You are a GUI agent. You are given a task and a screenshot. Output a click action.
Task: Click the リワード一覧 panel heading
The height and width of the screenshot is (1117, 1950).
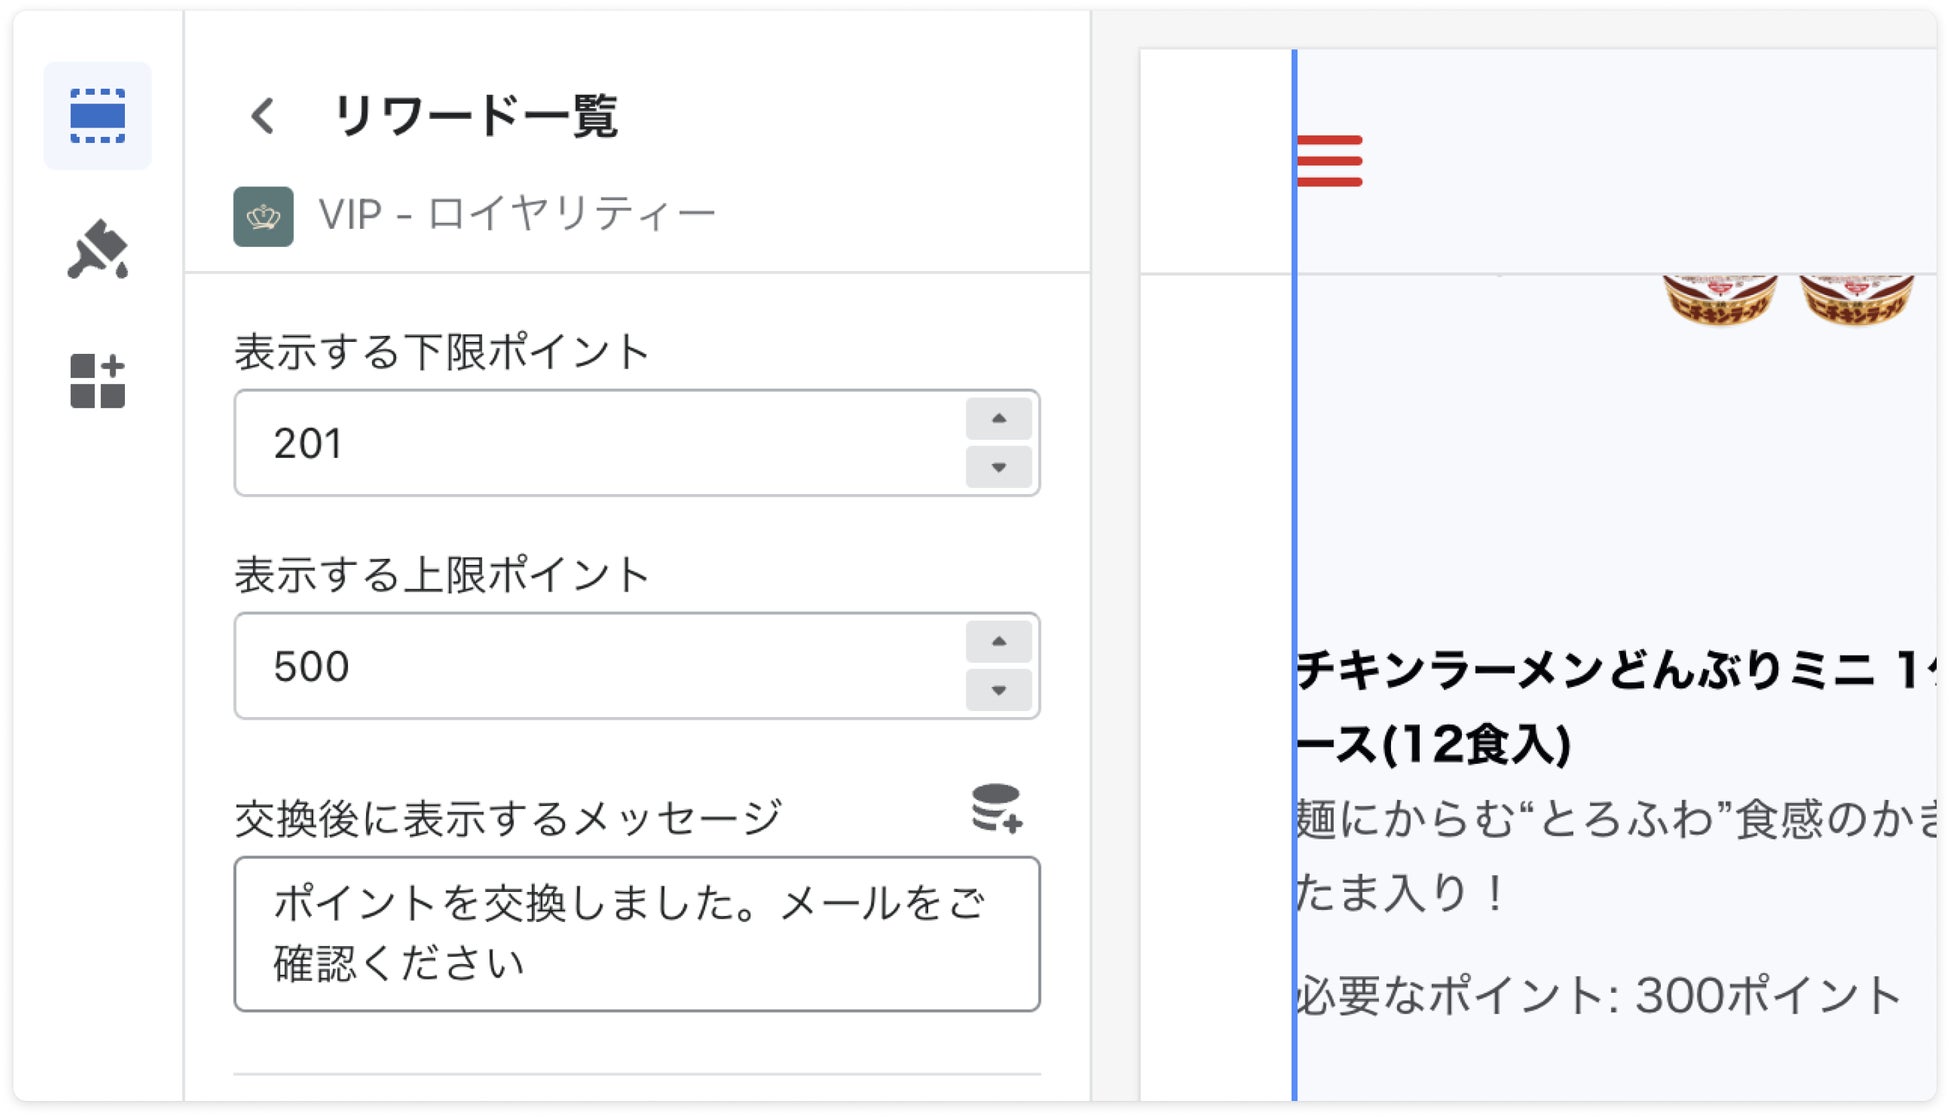click(x=476, y=116)
